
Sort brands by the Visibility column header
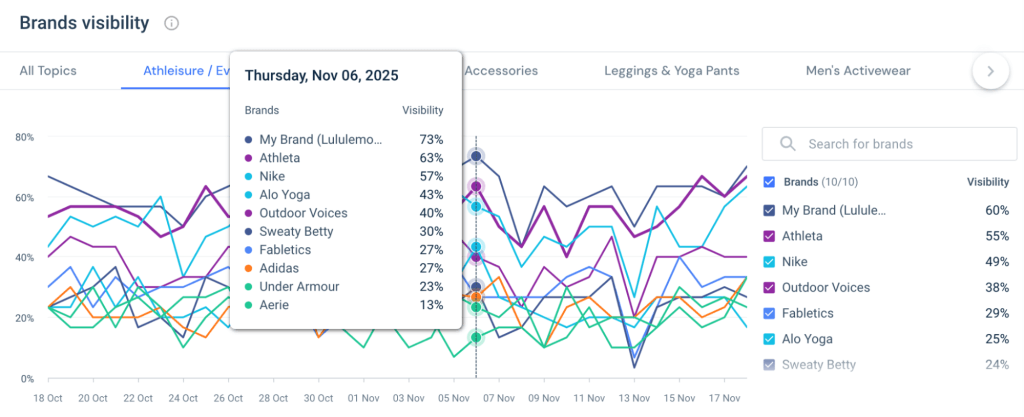(x=988, y=182)
